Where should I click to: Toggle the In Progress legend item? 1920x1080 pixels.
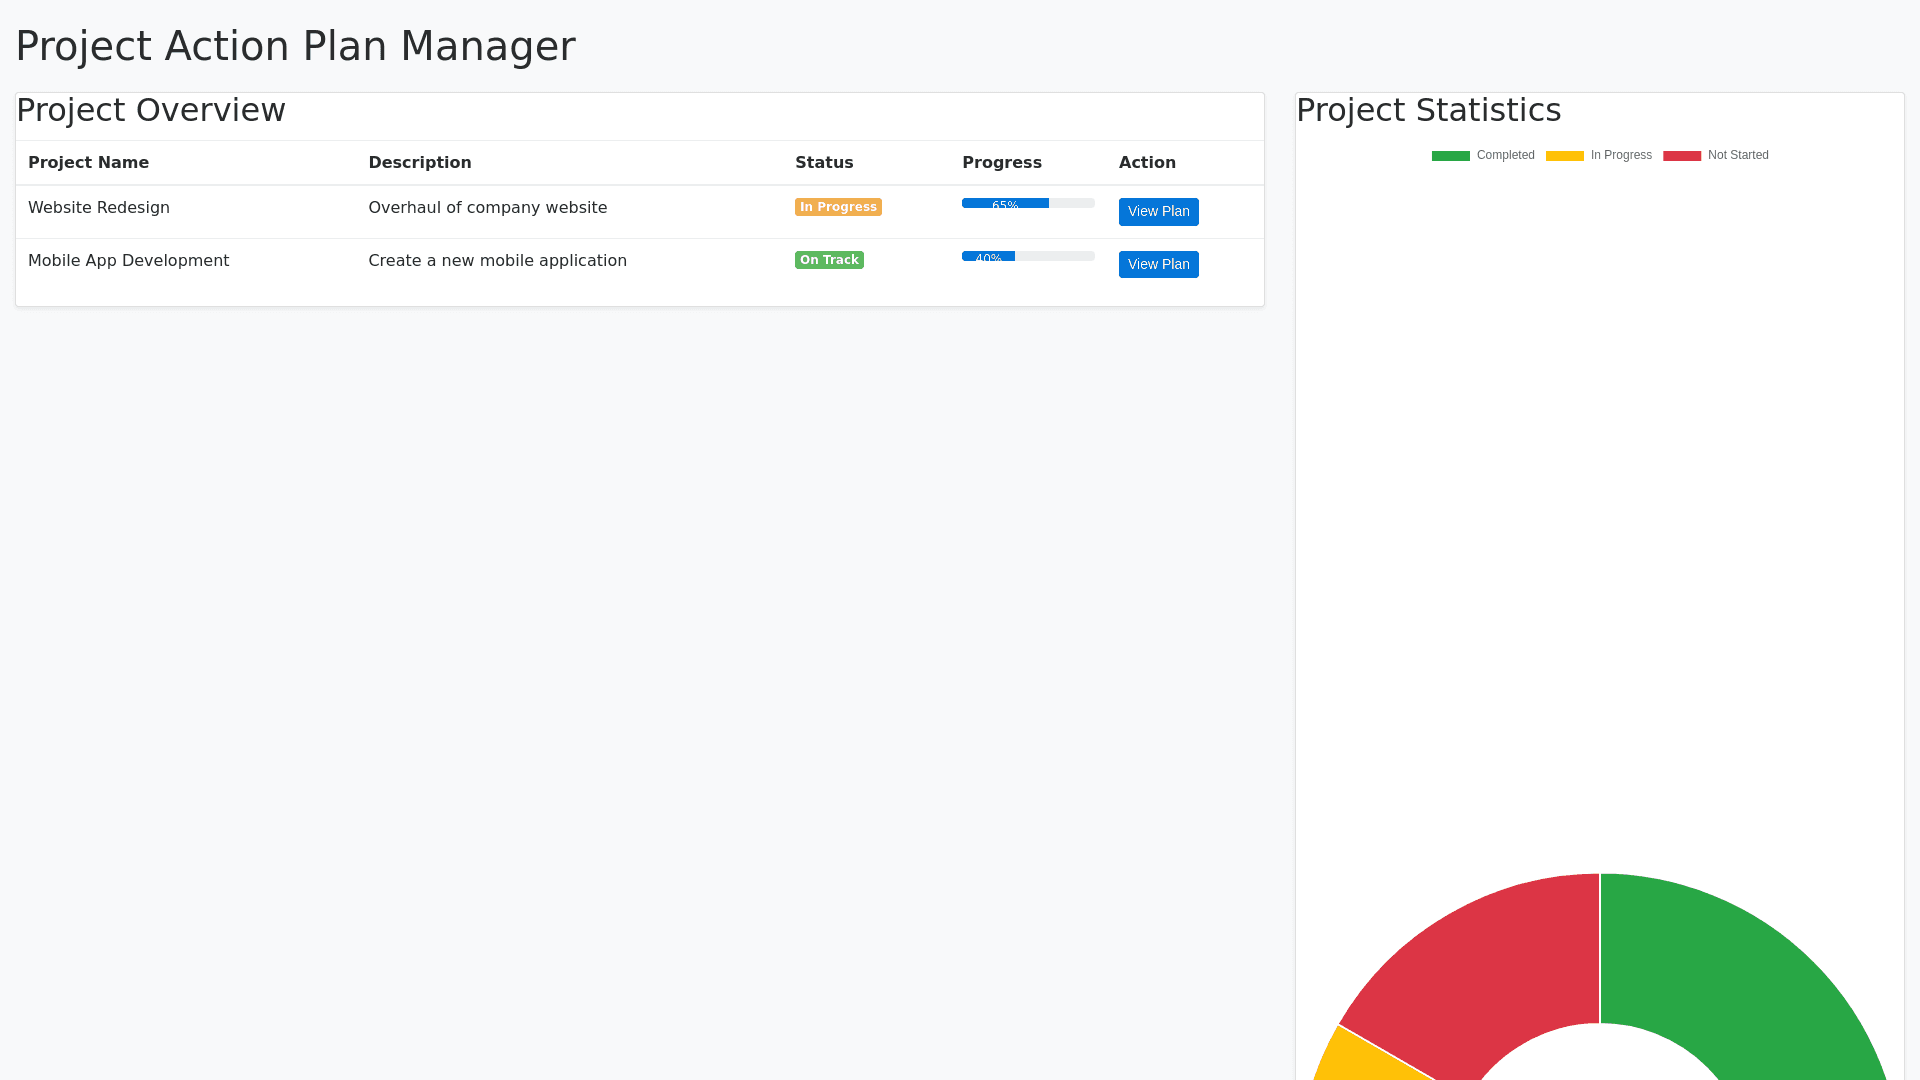pos(1620,156)
